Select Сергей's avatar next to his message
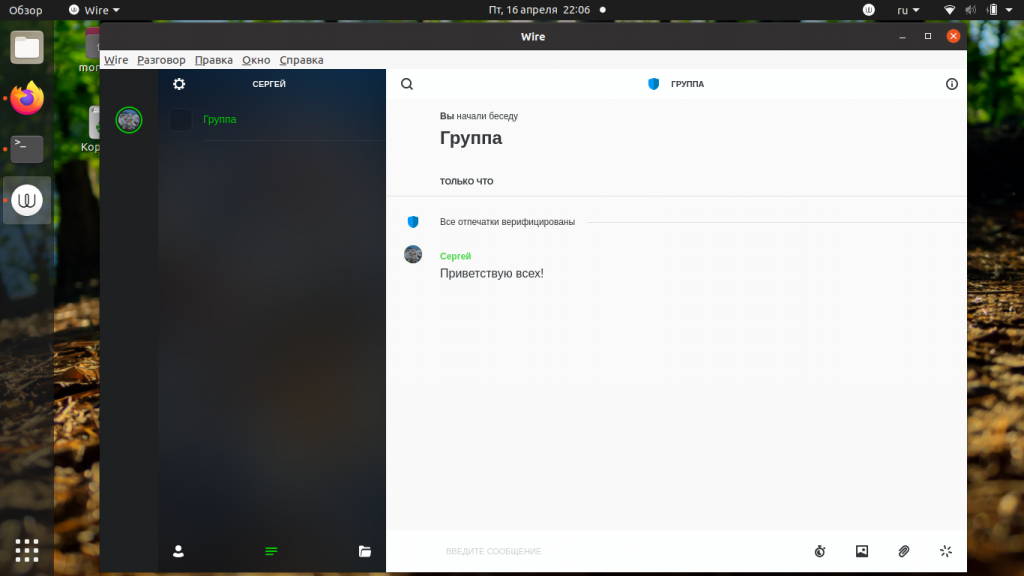 tap(413, 254)
